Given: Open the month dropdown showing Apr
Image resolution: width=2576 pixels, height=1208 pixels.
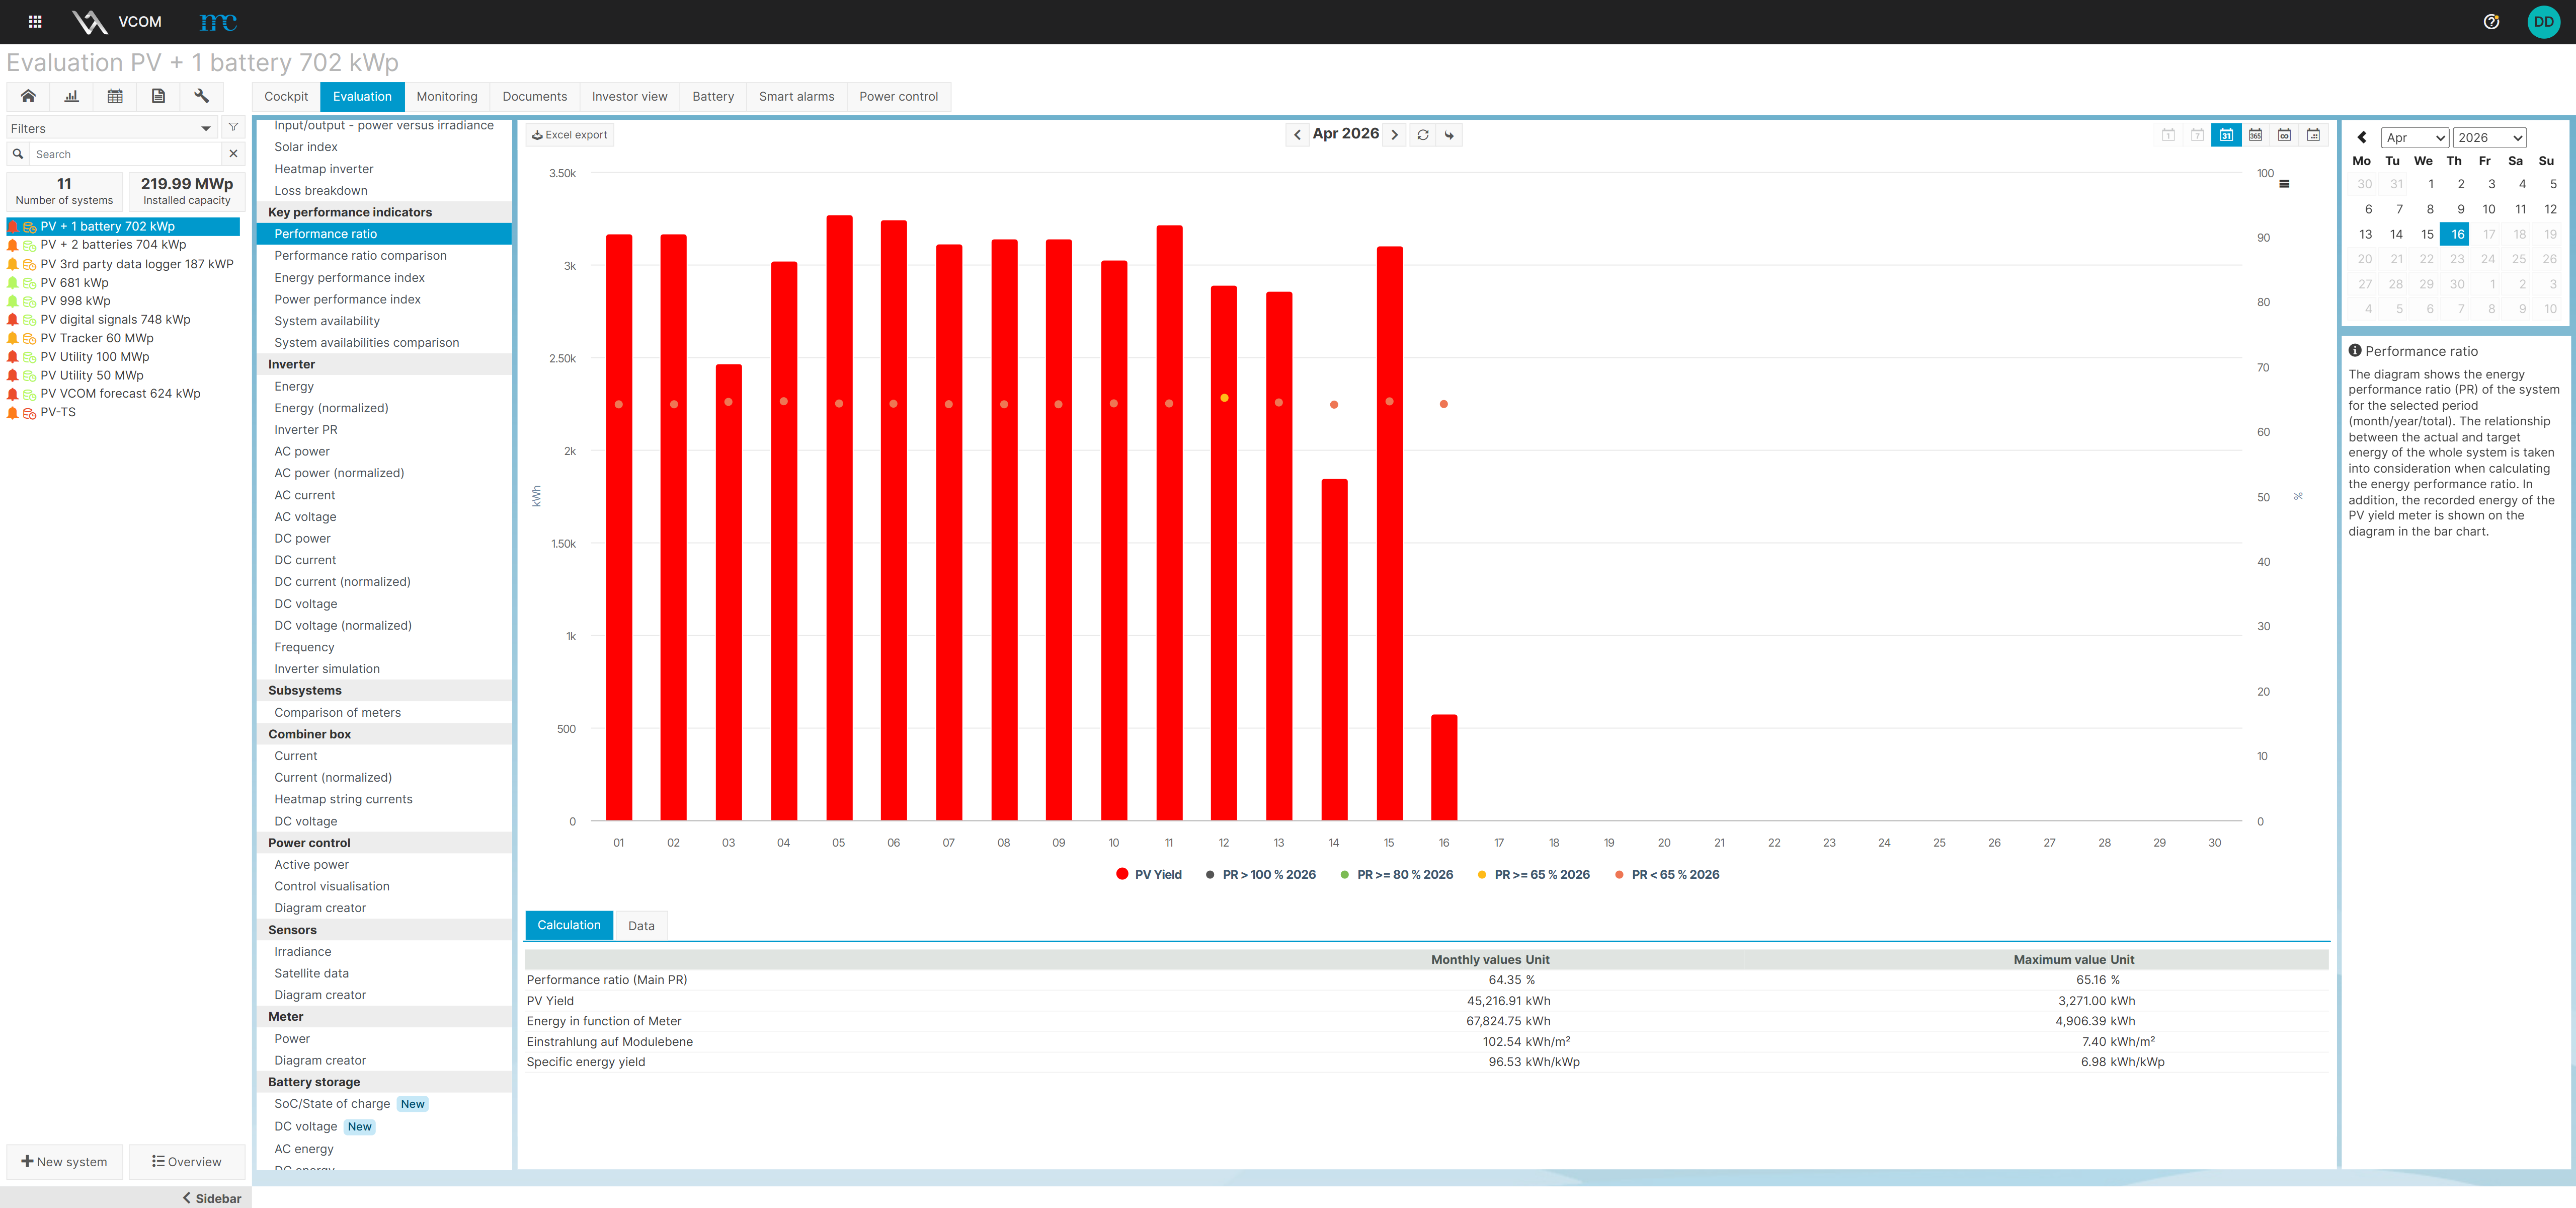Looking at the screenshot, I should pos(2414,138).
